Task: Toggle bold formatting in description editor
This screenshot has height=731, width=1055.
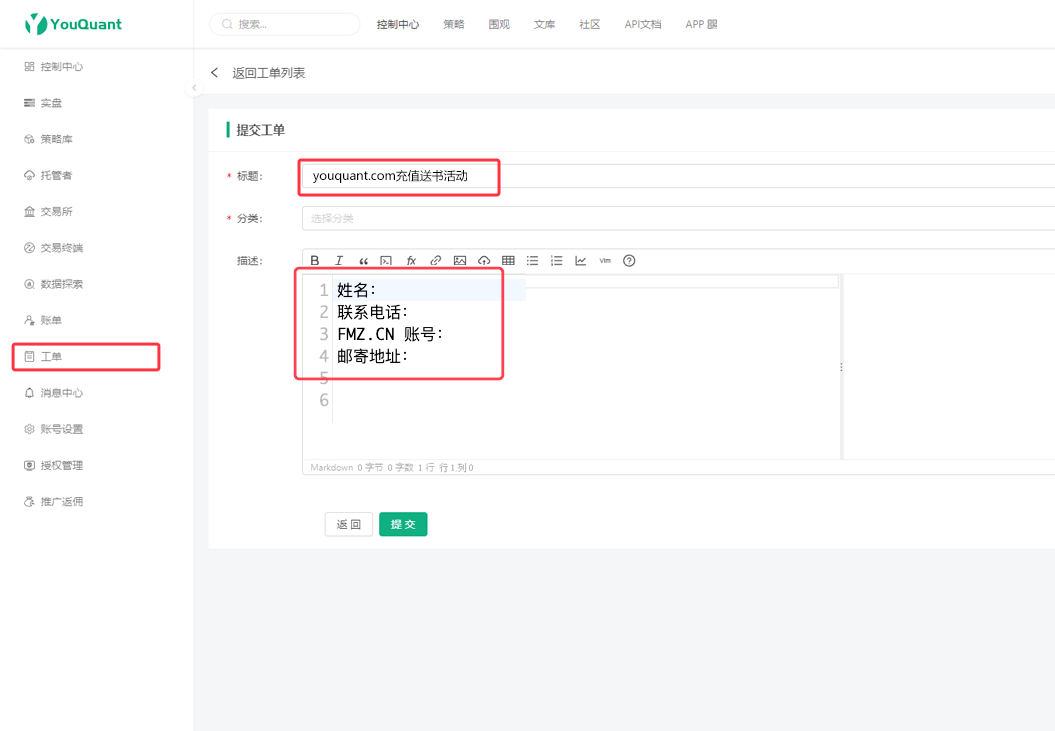Action: pyautogui.click(x=314, y=260)
